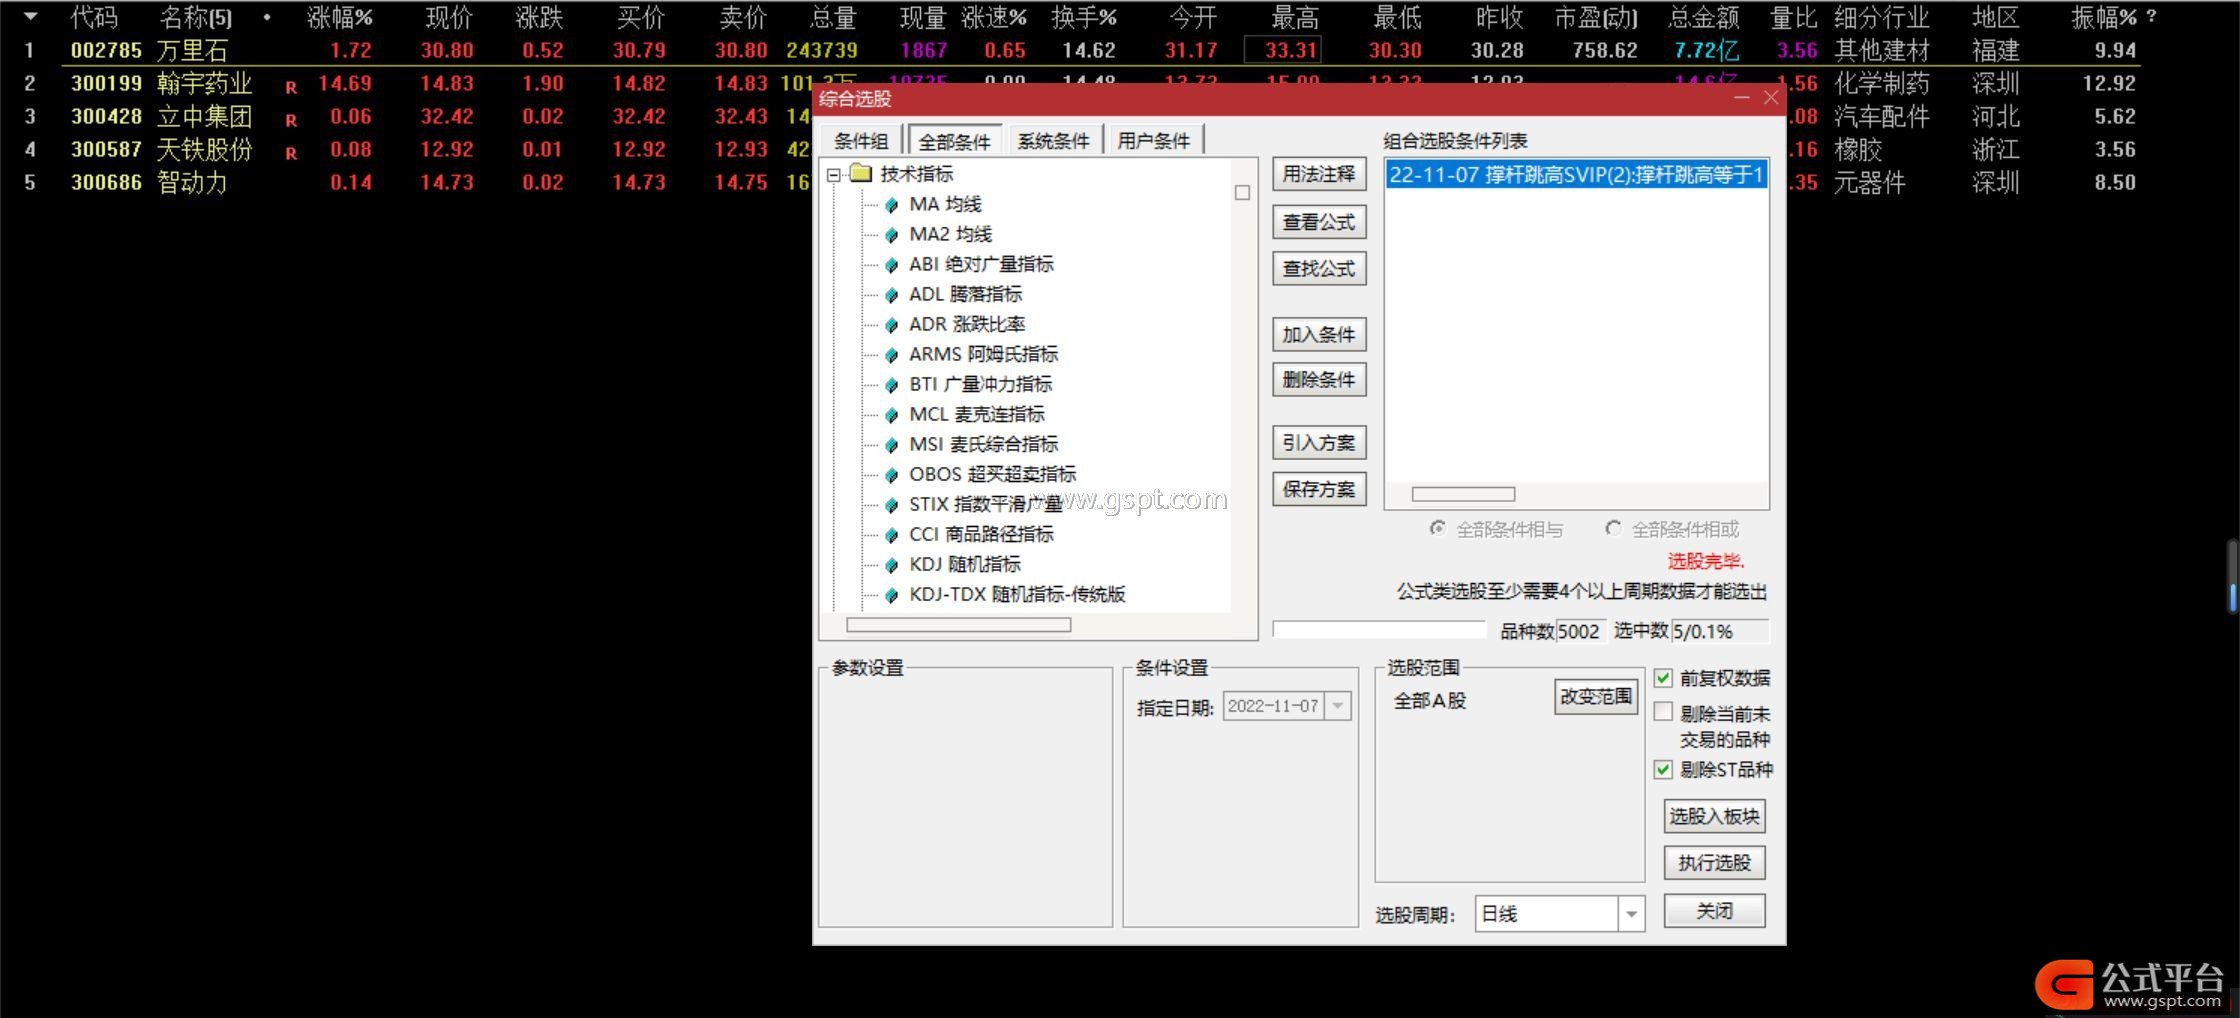Image resolution: width=2240 pixels, height=1018 pixels.
Task: Click the 查找公式 button
Action: click(1319, 269)
